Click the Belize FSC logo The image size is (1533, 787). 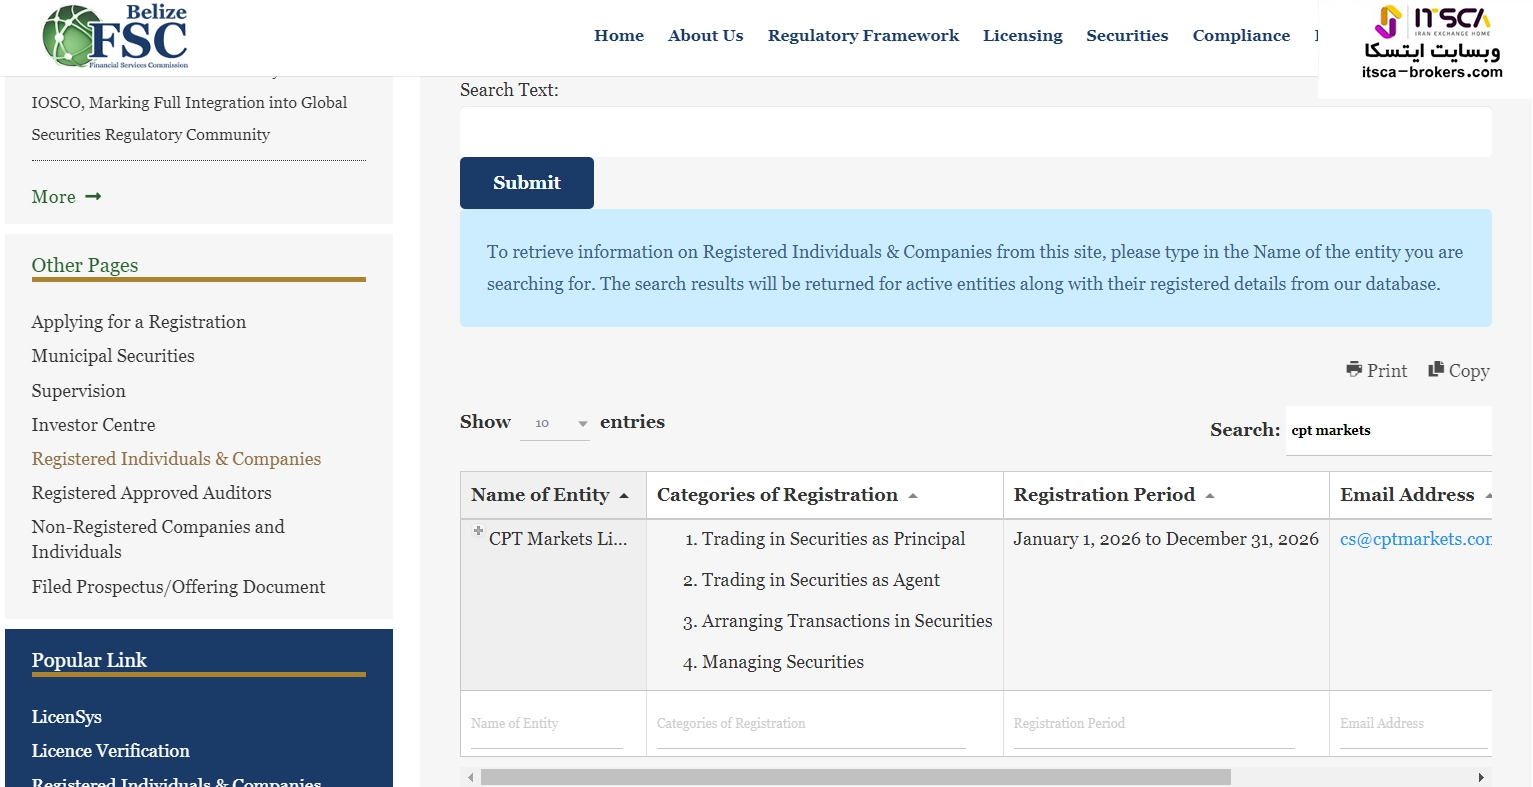[x=115, y=37]
